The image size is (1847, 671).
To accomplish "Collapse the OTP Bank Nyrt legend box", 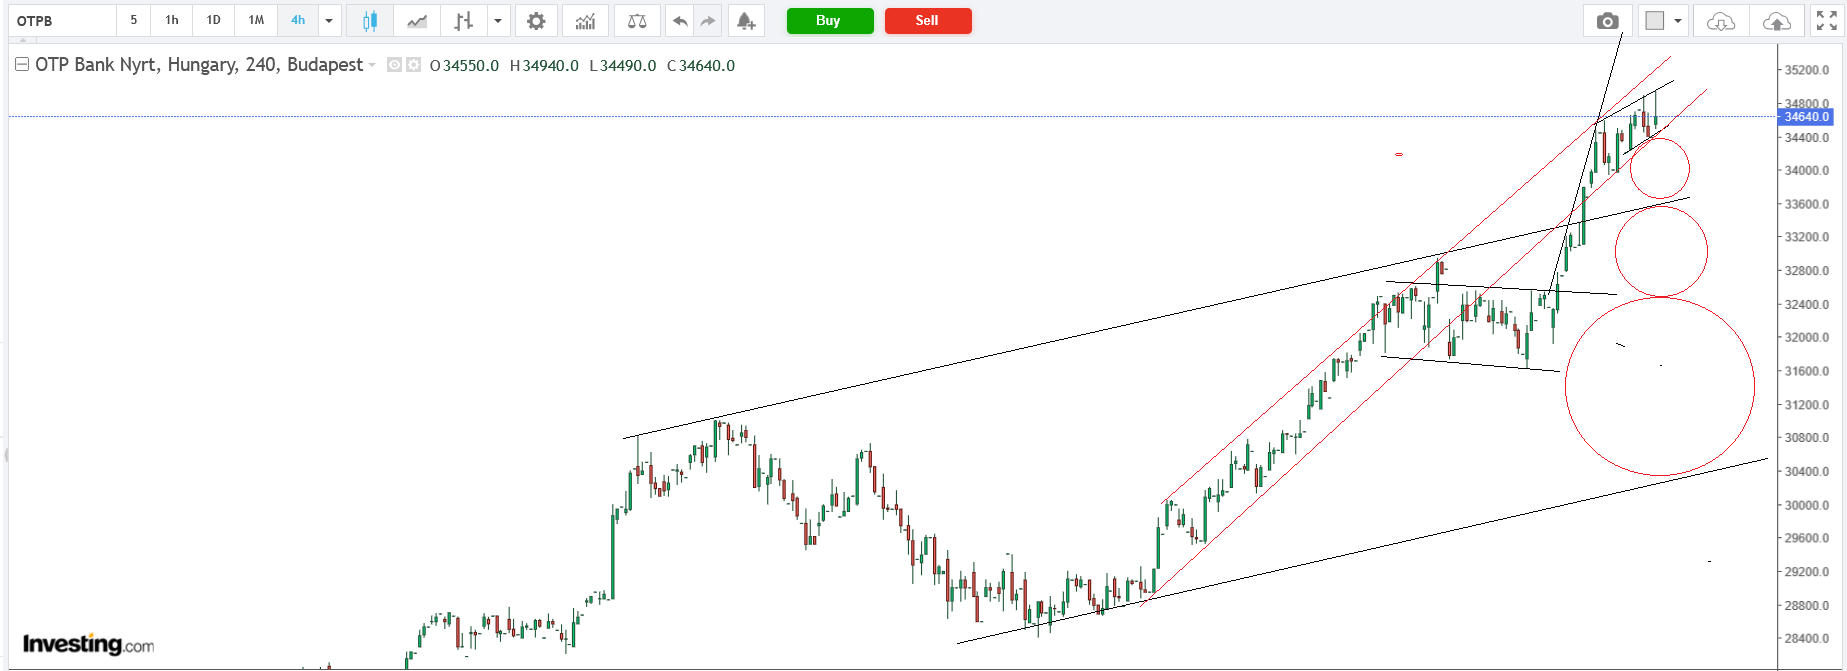I will tap(21, 65).
